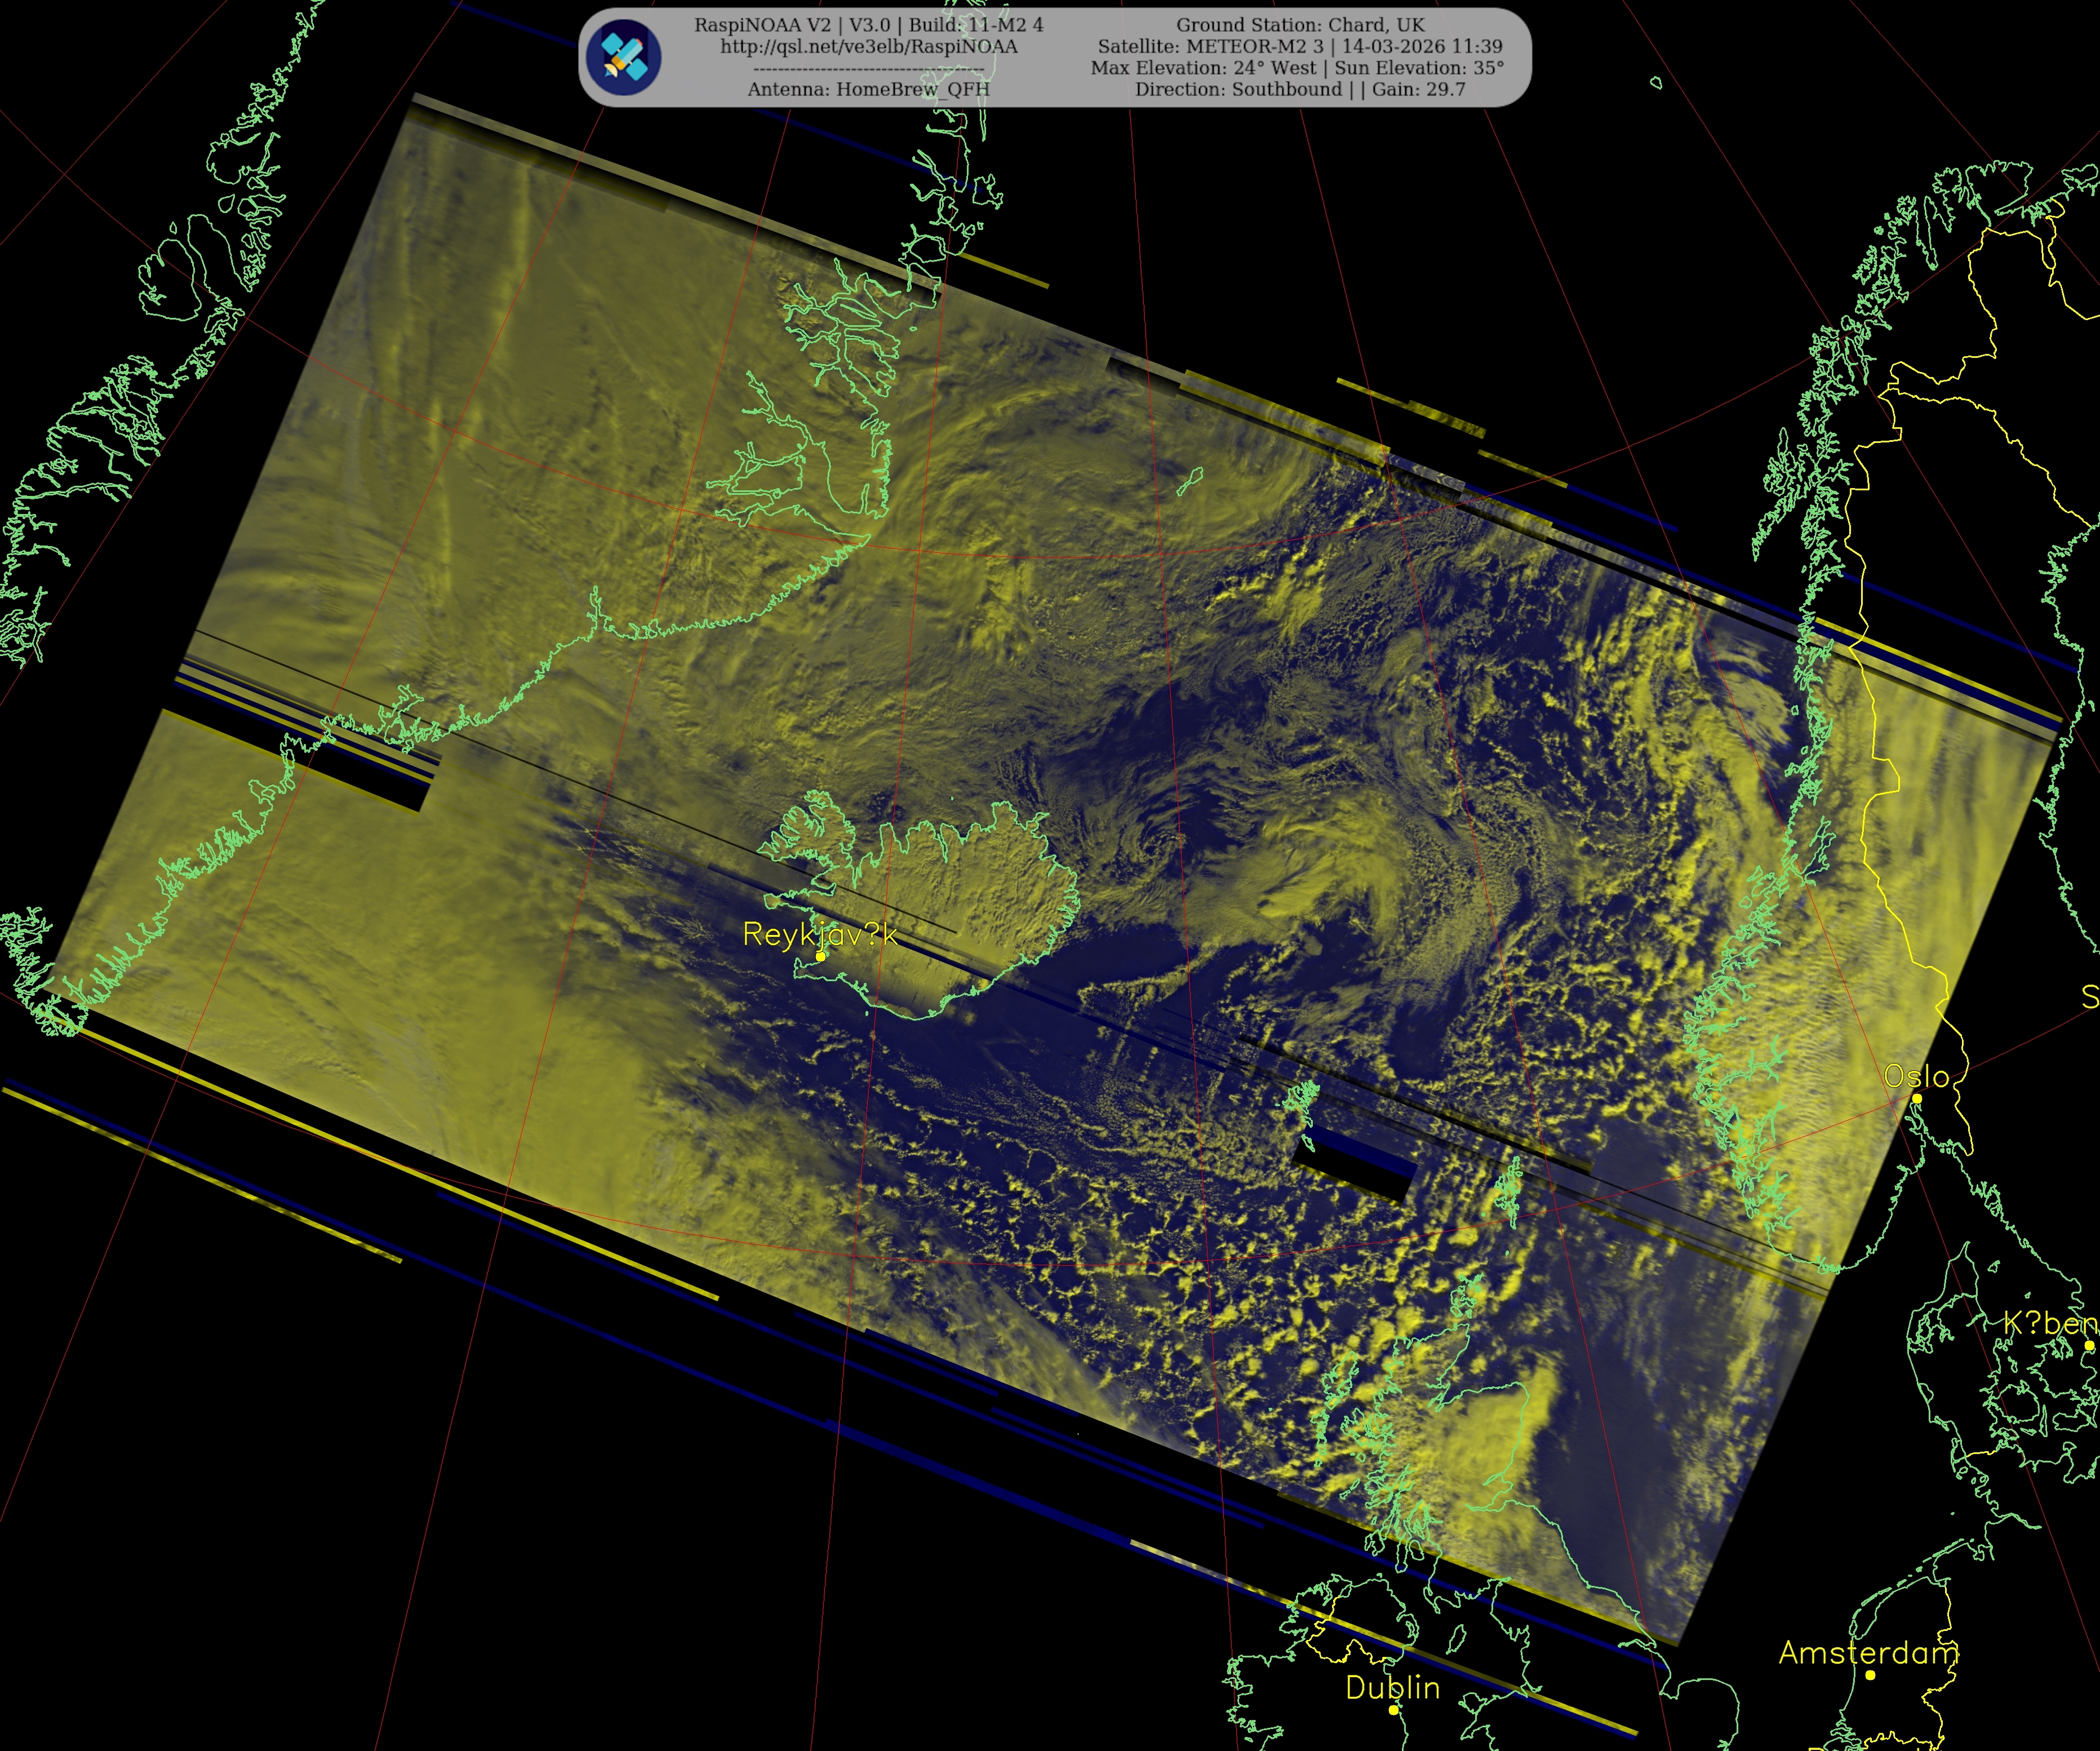Click the Max Elevation 24° West text
Image resolution: width=2100 pixels, height=1751 pixels.
tap(1203, 68)
